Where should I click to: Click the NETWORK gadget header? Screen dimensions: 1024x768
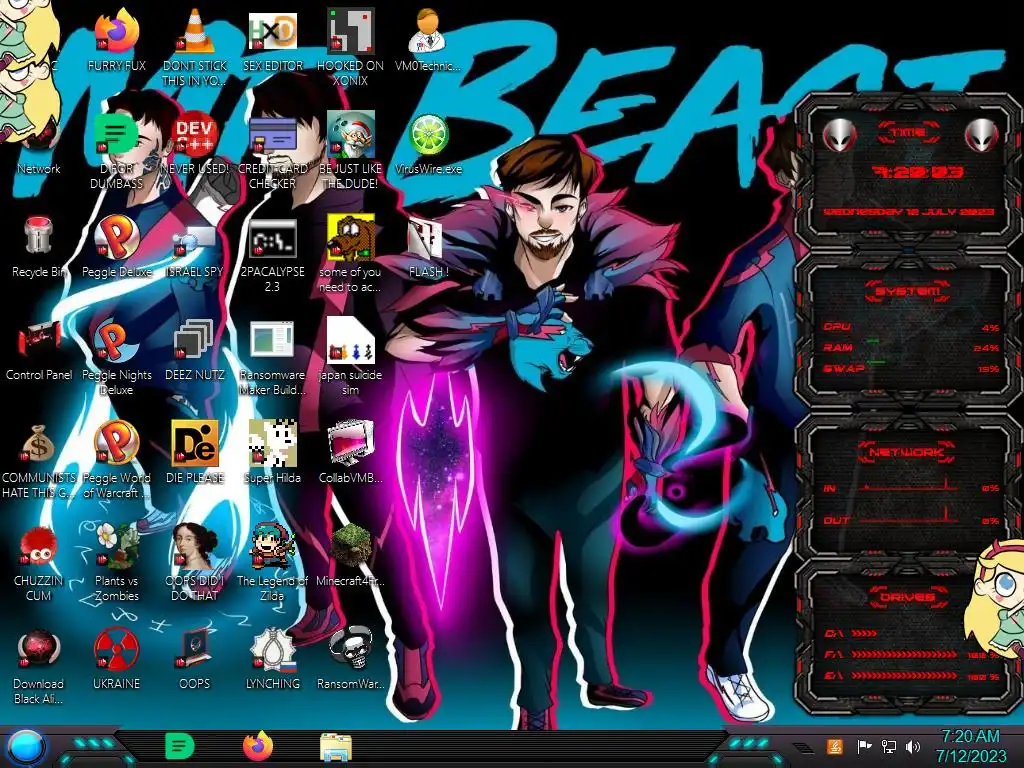click(x=906, y=451)
